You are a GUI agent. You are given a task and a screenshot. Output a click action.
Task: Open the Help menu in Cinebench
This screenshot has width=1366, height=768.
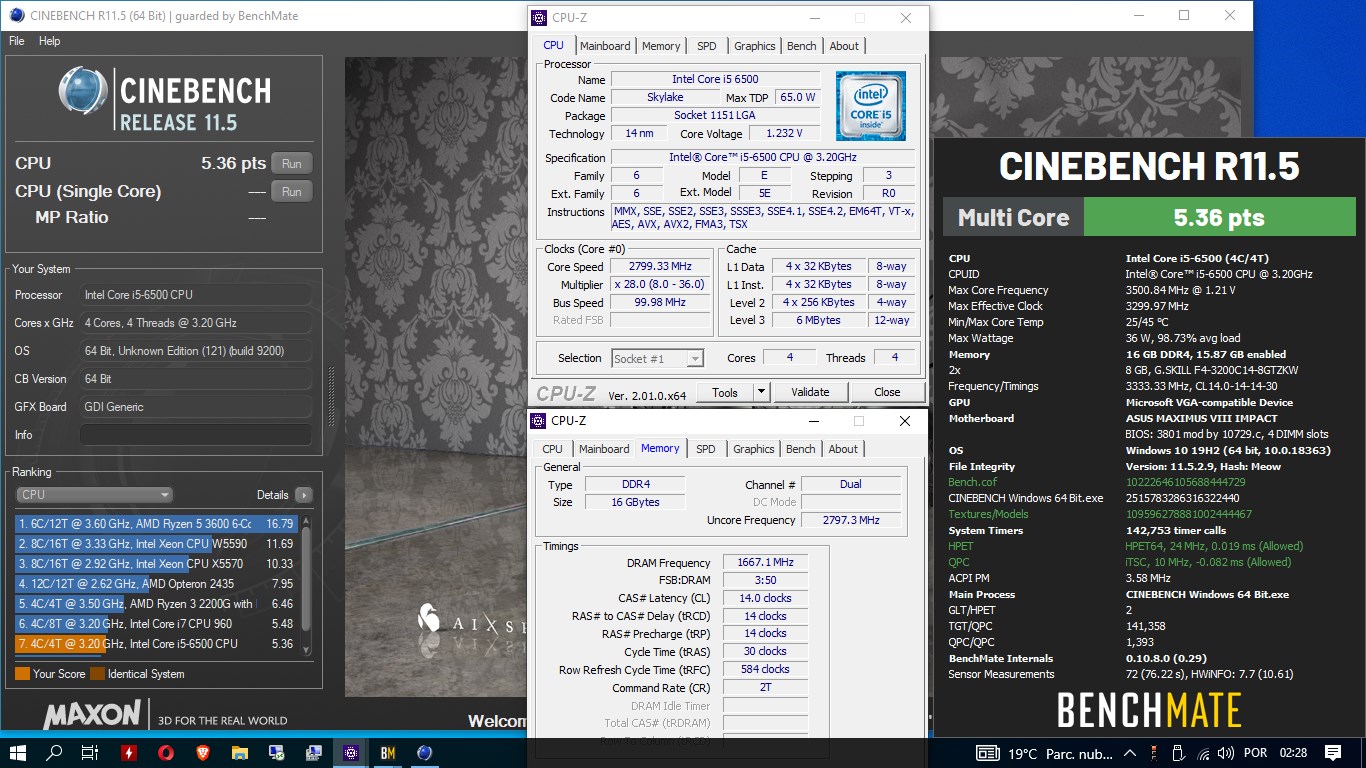(x=50, y=41)
